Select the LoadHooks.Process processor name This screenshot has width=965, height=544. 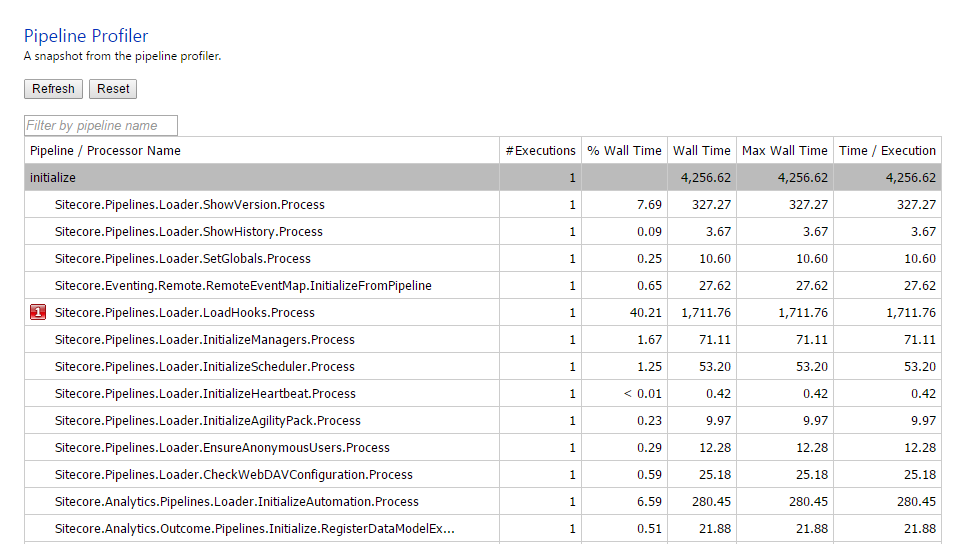click(x=185, y=313)
